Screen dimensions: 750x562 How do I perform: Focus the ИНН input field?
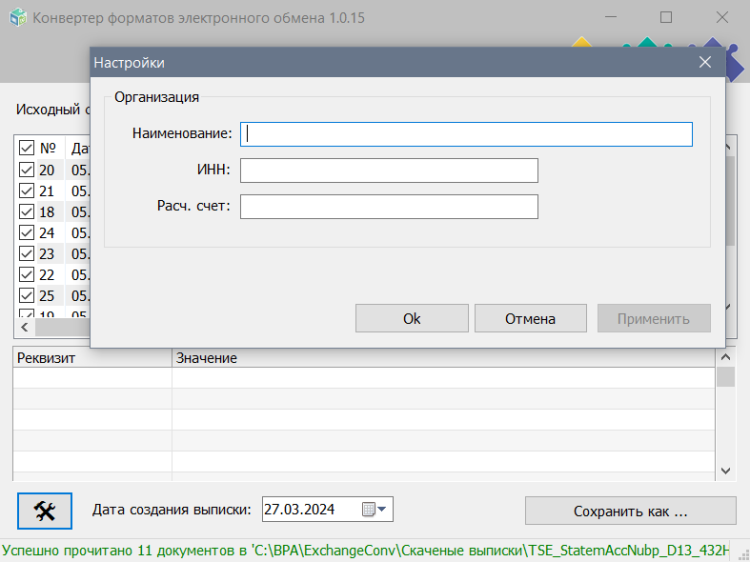[389, 171]
